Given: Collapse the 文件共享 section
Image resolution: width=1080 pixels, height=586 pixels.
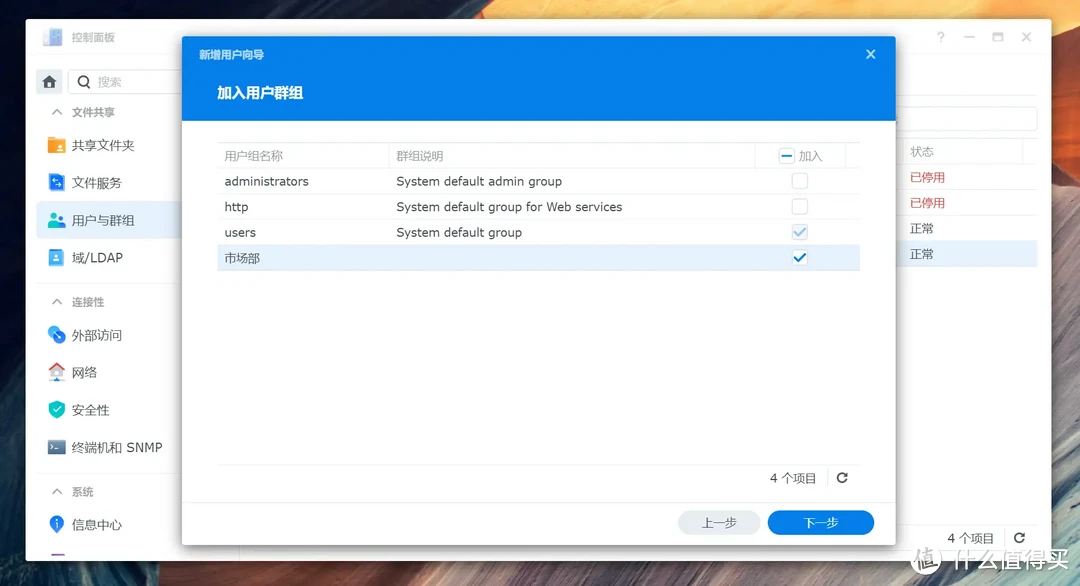Looking at the screenshot, I should pyautogui.click(x=54, y=112).
